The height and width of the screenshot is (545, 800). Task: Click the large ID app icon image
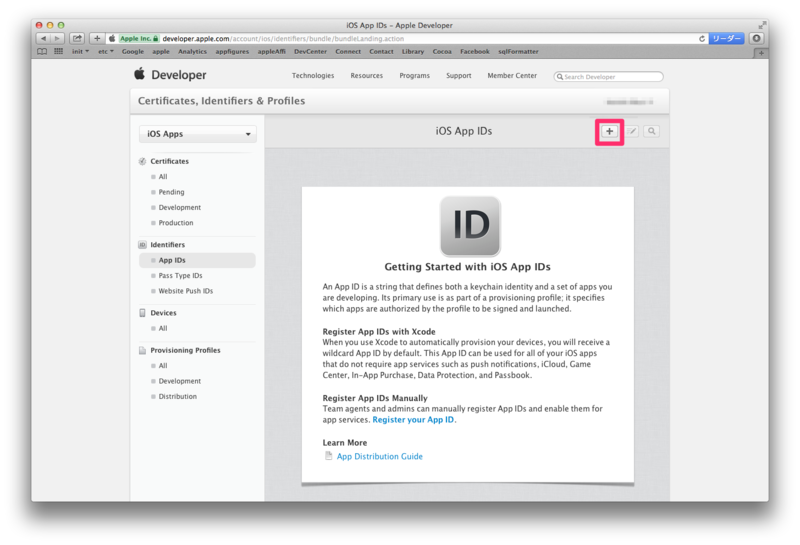click(470, 226)
